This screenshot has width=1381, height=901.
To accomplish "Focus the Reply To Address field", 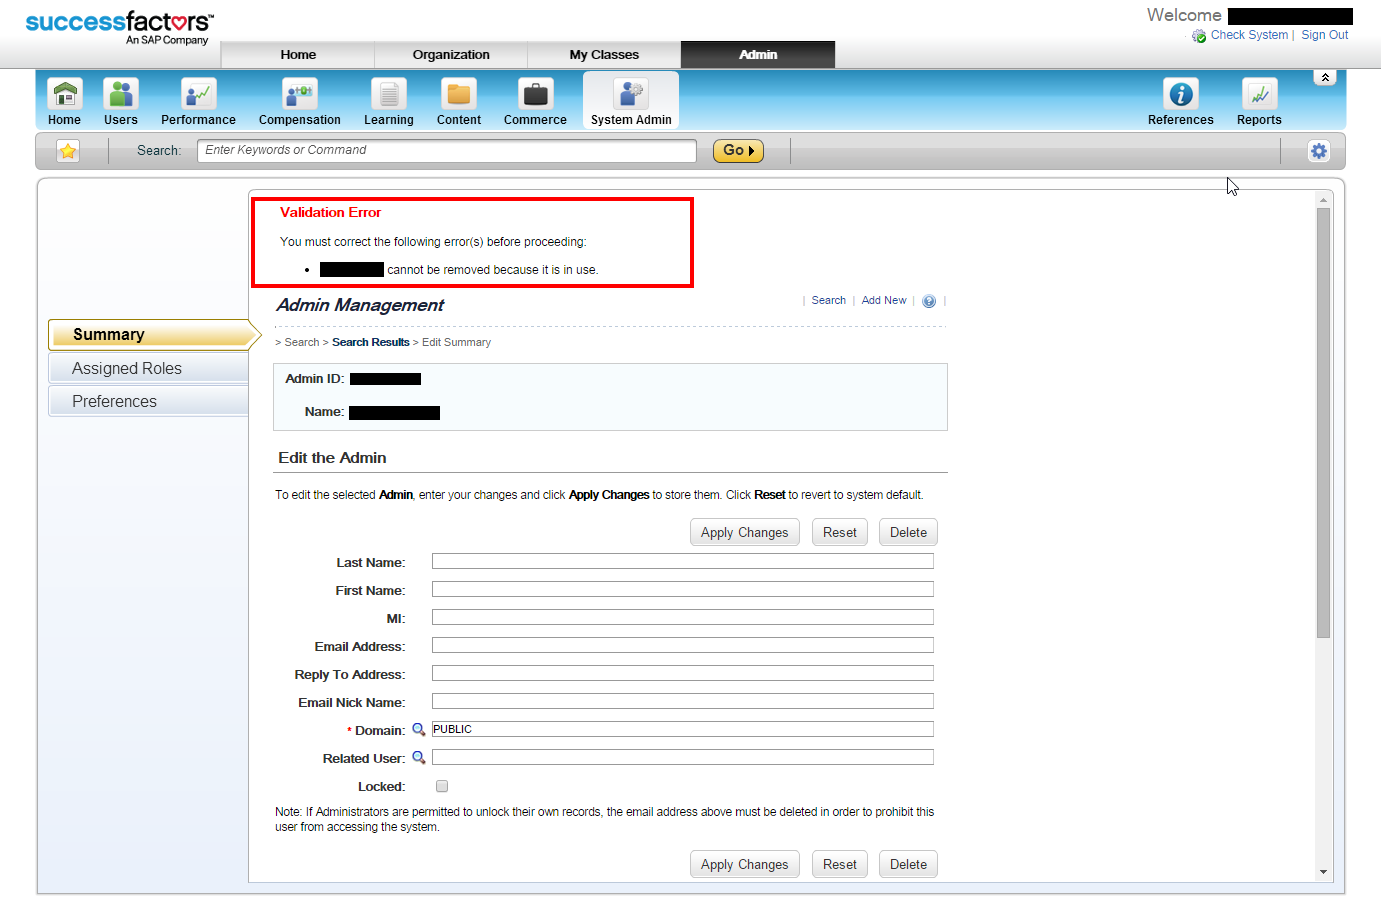I will [683, 673].
